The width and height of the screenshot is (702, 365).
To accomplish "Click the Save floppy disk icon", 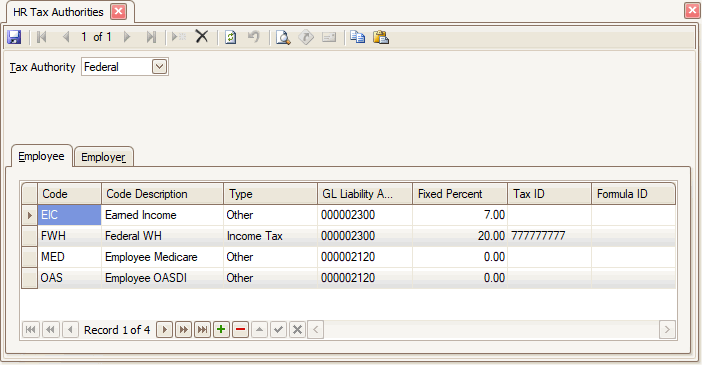I will (14, 37).
